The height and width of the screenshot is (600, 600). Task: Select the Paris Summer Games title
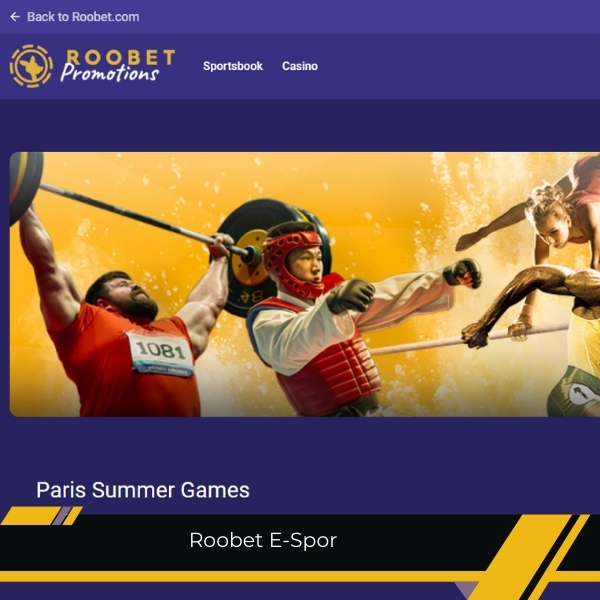[143, 490]
